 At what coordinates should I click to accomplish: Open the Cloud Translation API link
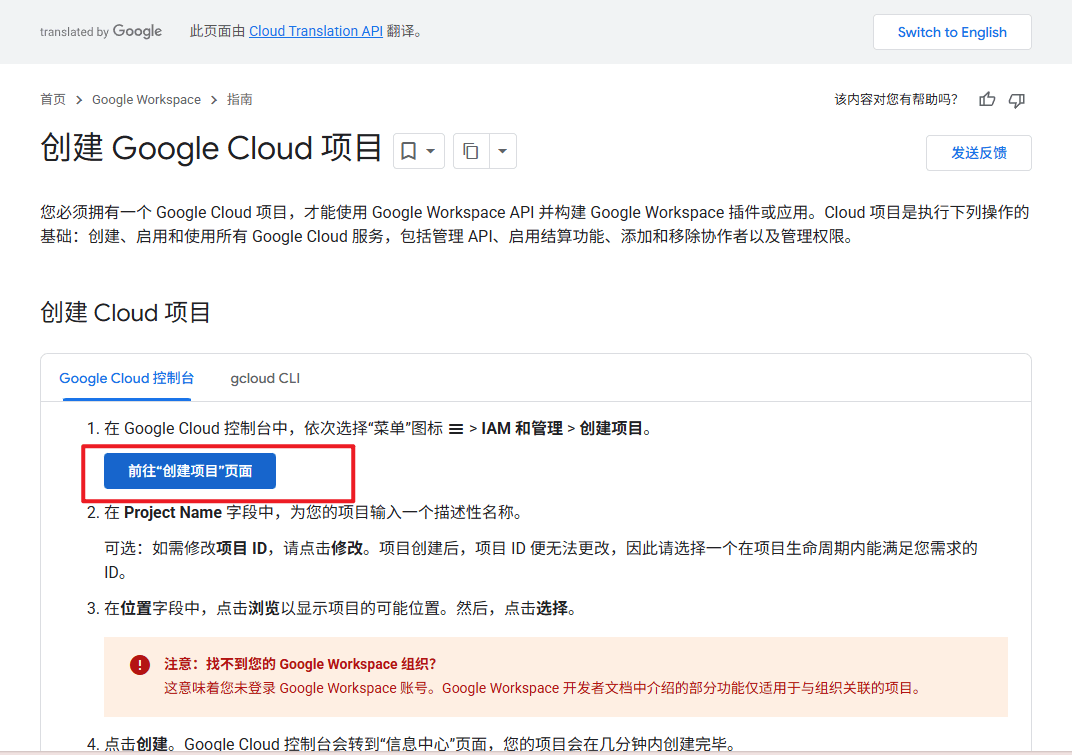click(x=316, y=31)
